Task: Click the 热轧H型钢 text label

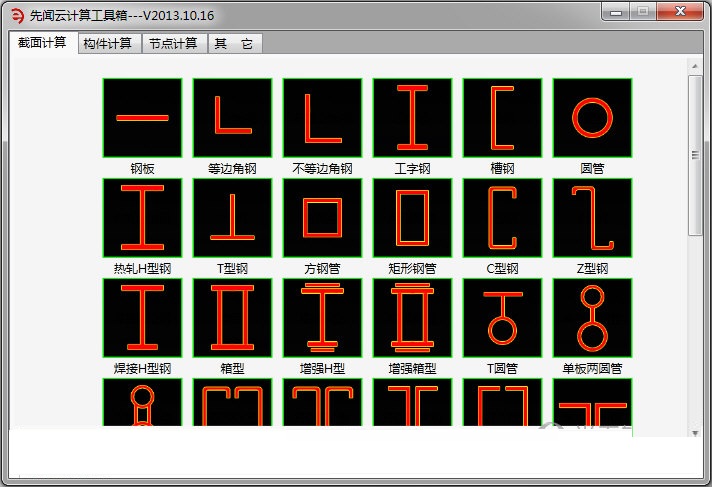Action: (142, 268)
